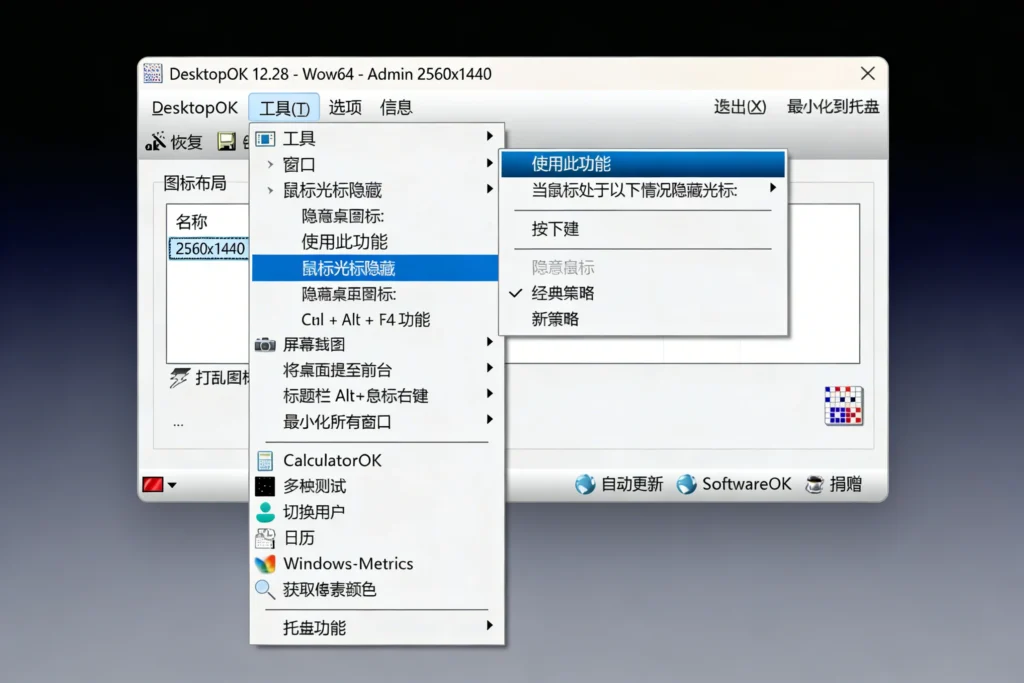The width and height of the screenshot is (1024, 683).
Task: Click the colorful DesktopOK grid logo
Action: pos(841,406)
